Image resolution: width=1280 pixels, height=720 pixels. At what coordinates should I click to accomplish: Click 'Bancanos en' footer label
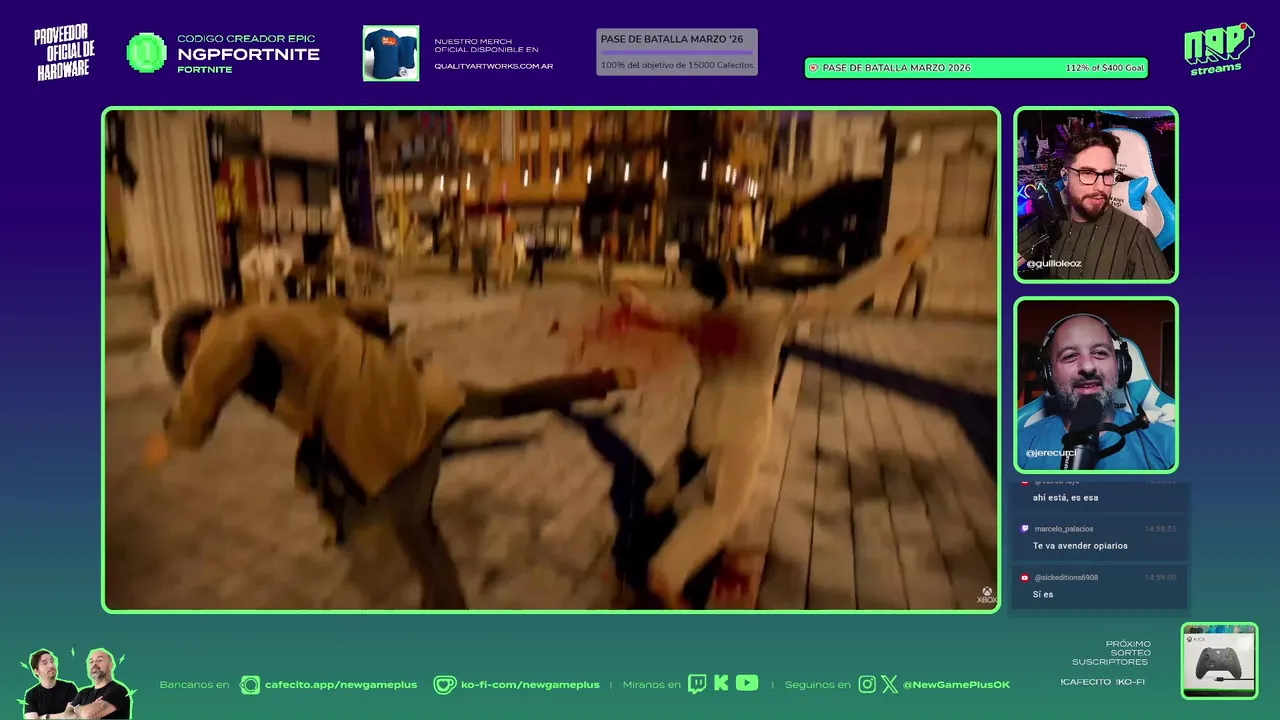194,685
